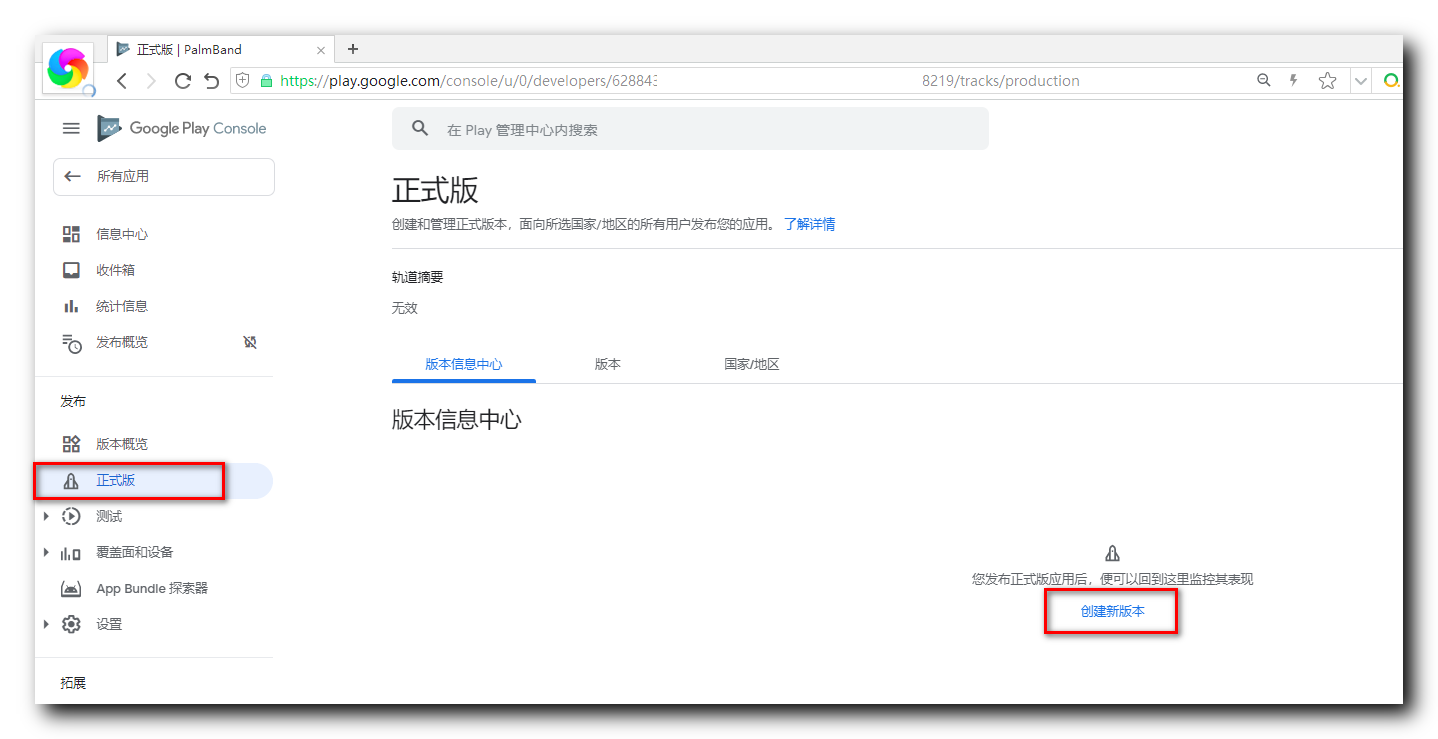Click the 设置 gear icon
The width and height of the screenshot is (1438, 739).
click(x=71, y=624)
